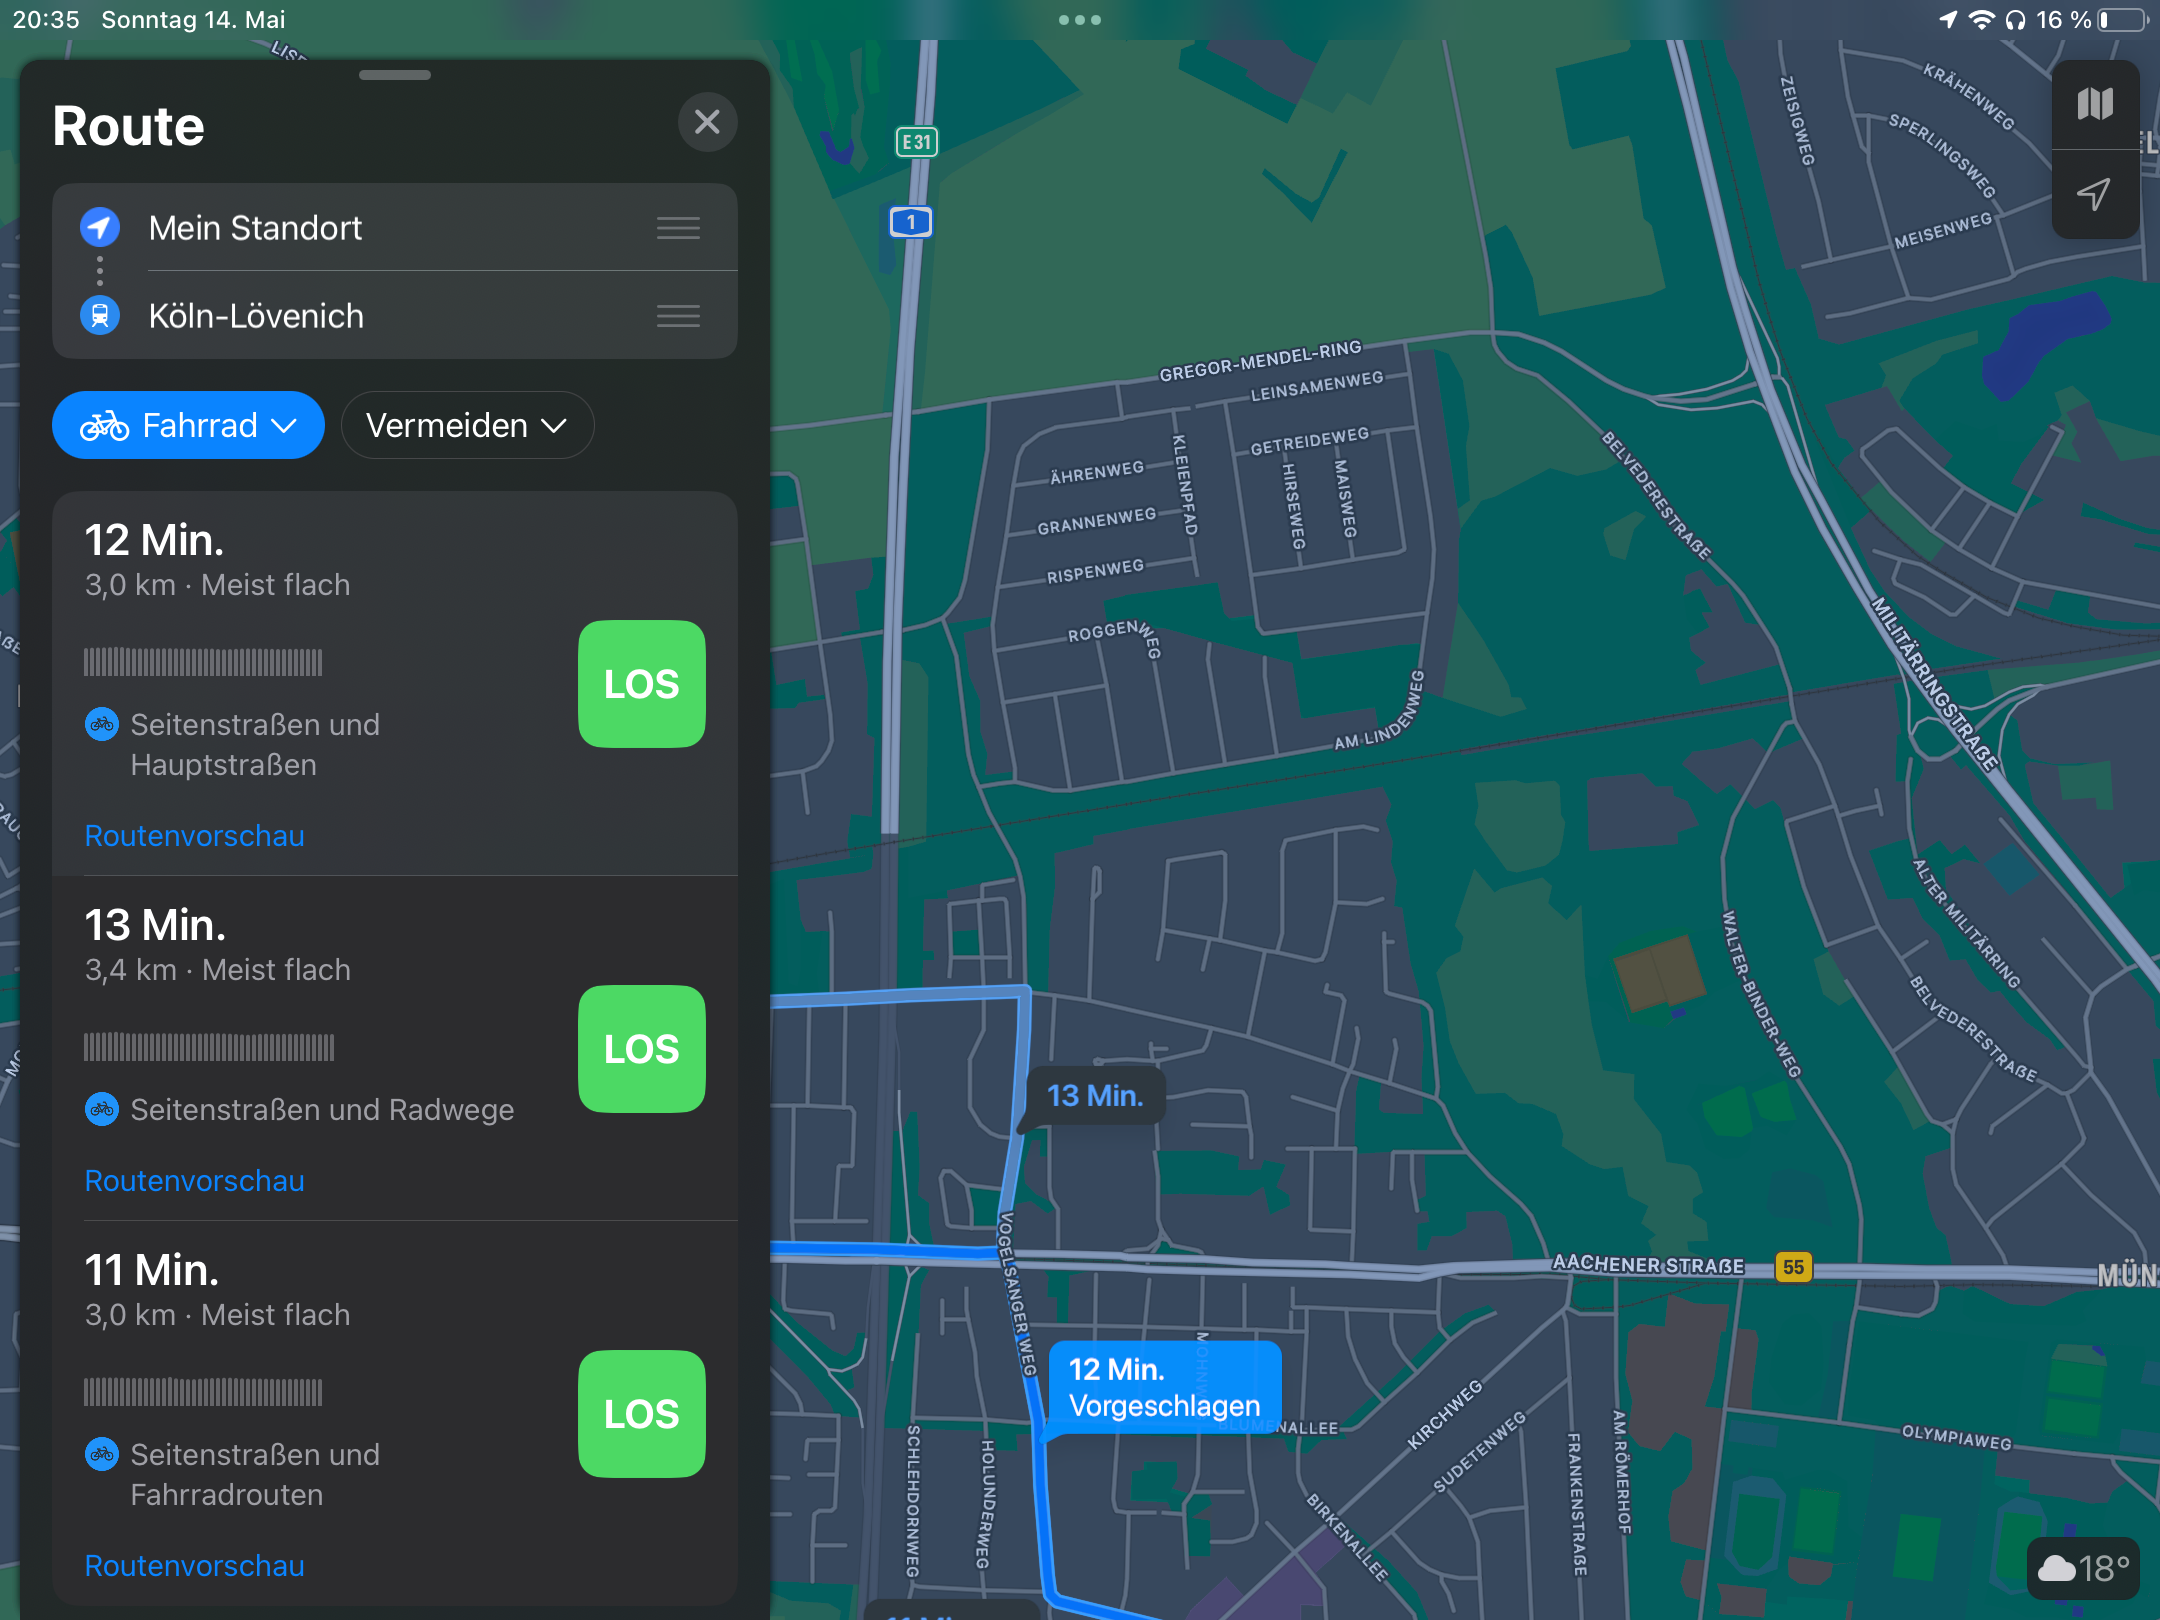Expand the Vermeiden options dropdown

[467, 425]
